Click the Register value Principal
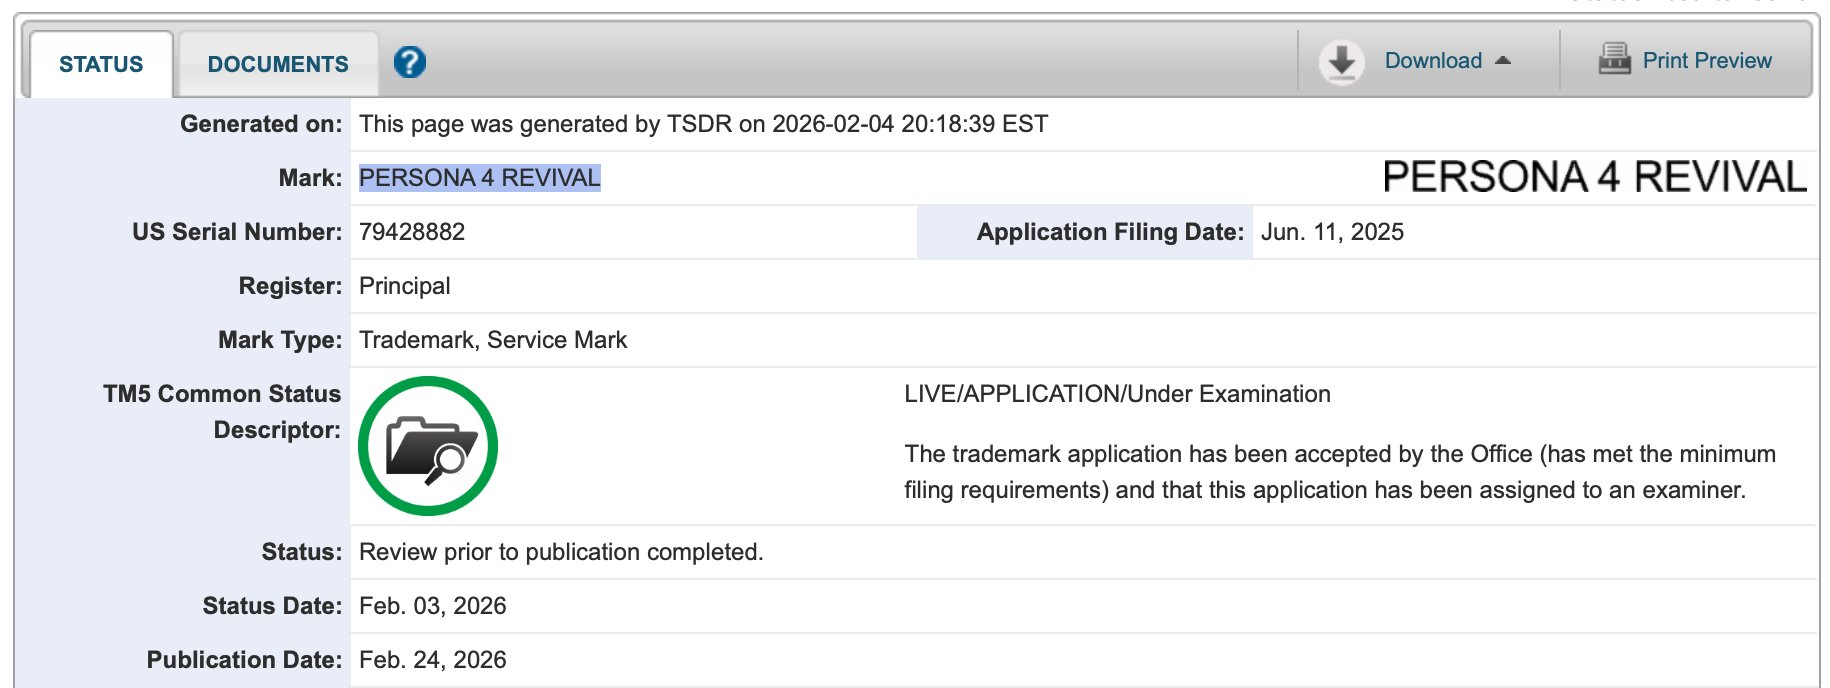Screen dimensions: 1830x688 point(404,286)
